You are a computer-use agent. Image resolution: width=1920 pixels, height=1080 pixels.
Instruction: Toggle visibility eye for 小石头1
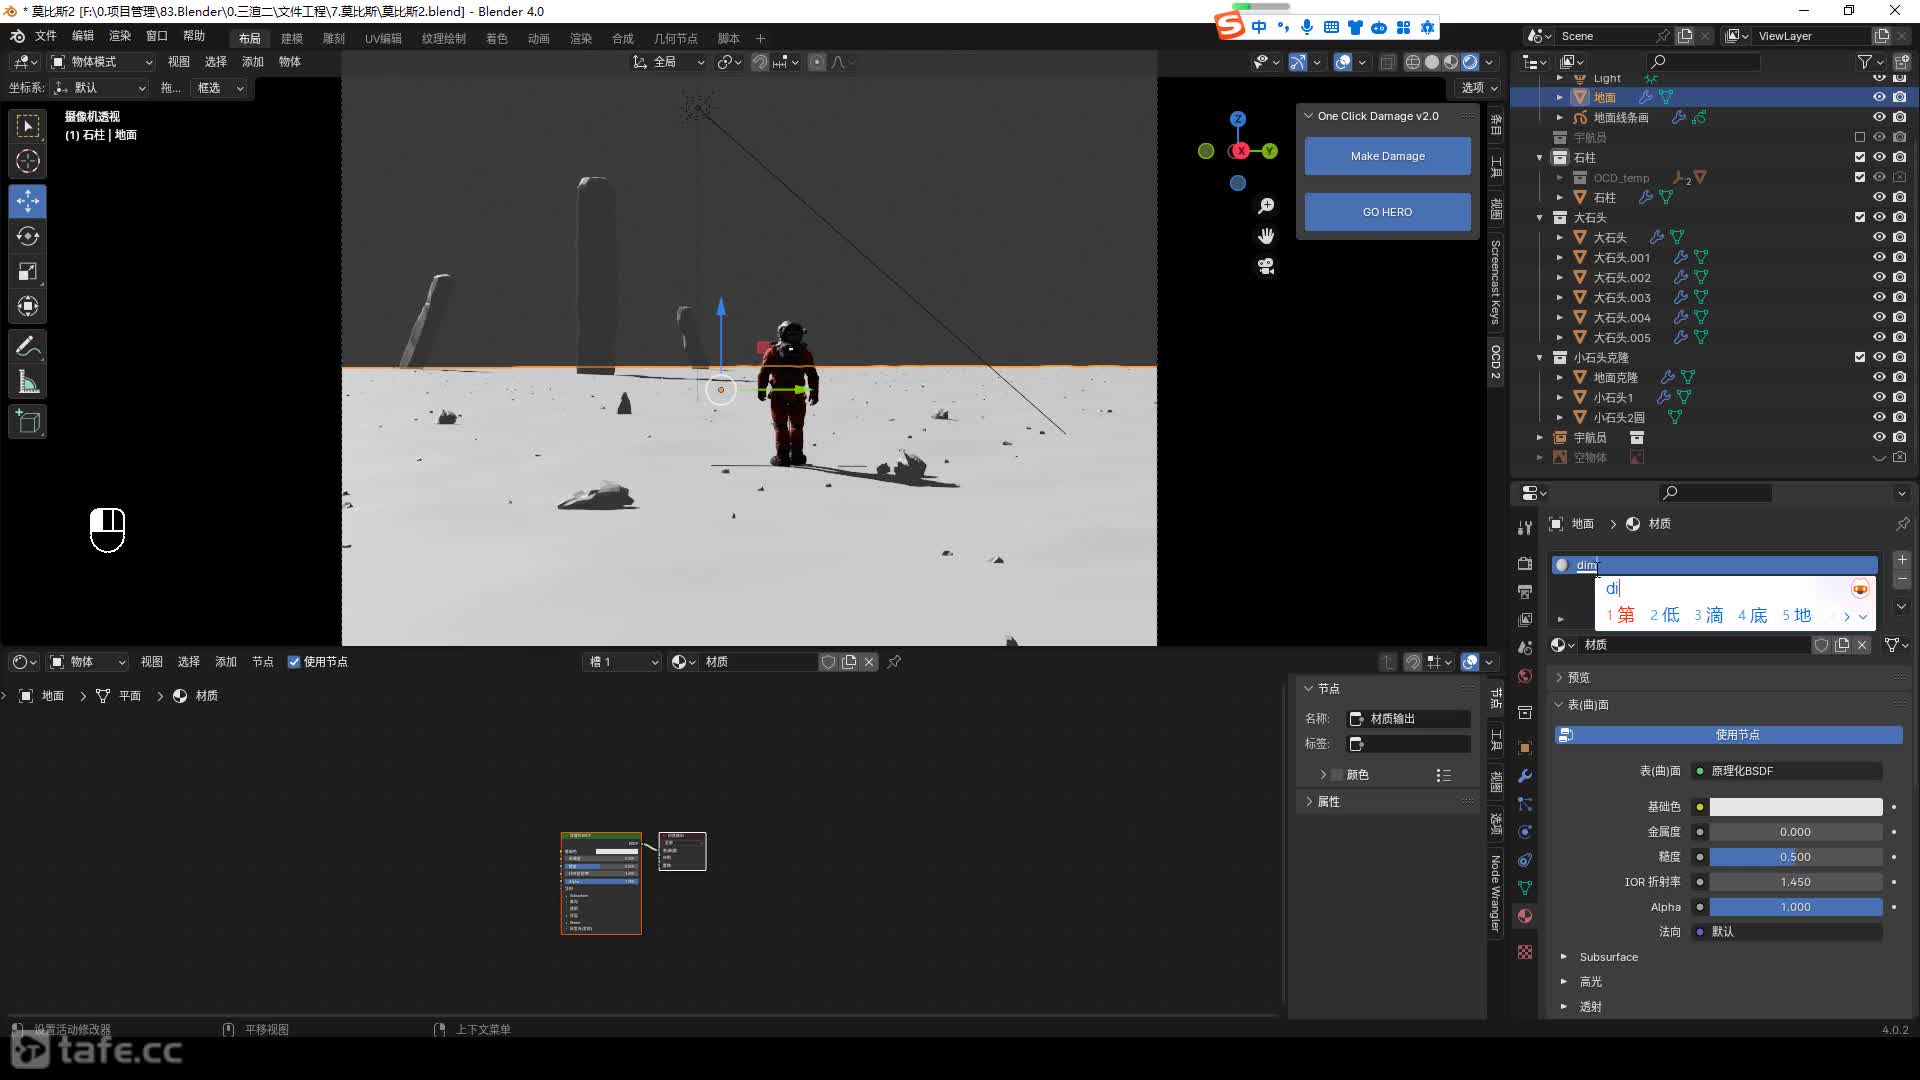(1879, 397)
